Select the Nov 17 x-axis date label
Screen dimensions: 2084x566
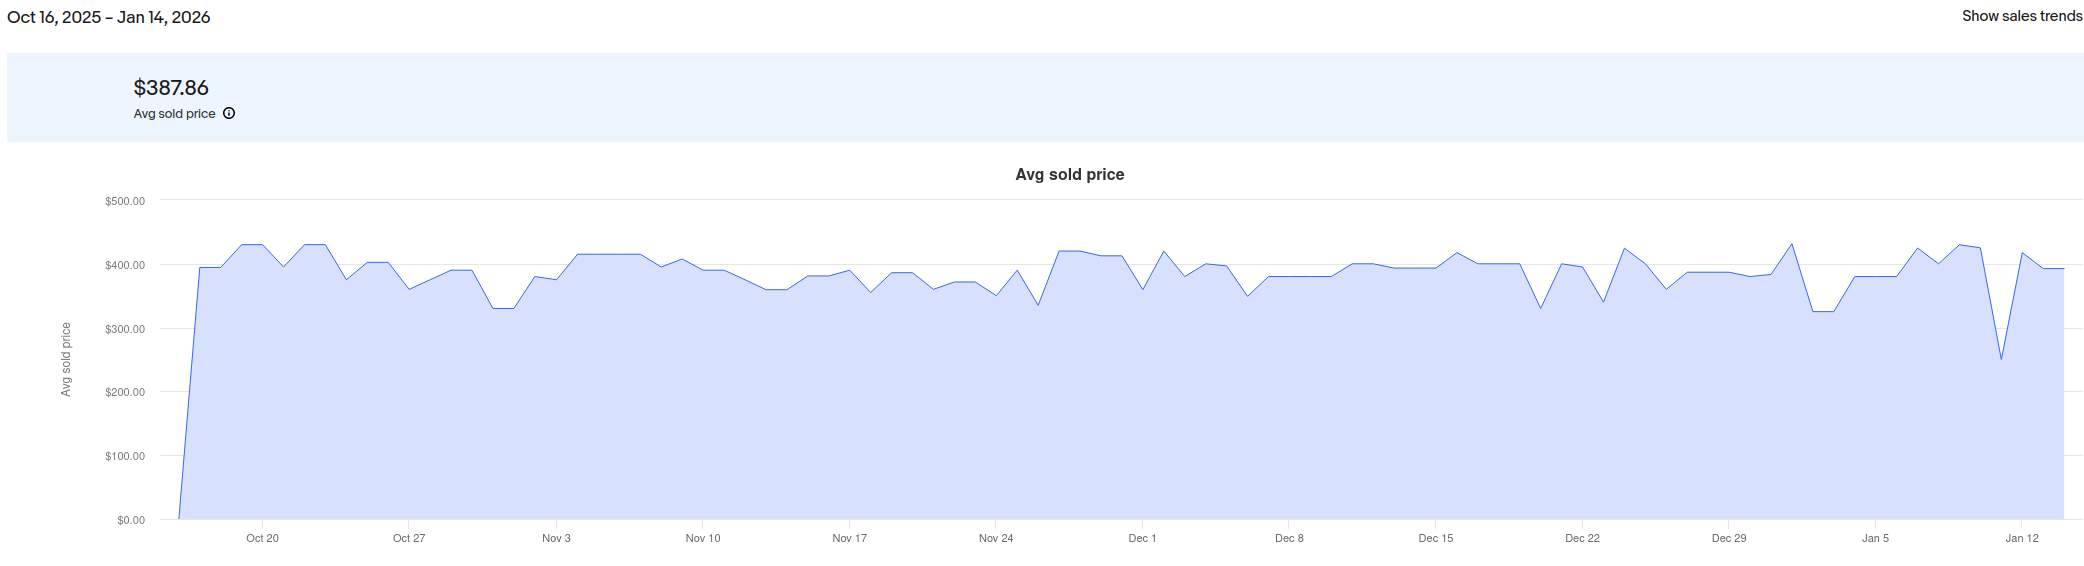click(849, 538)
